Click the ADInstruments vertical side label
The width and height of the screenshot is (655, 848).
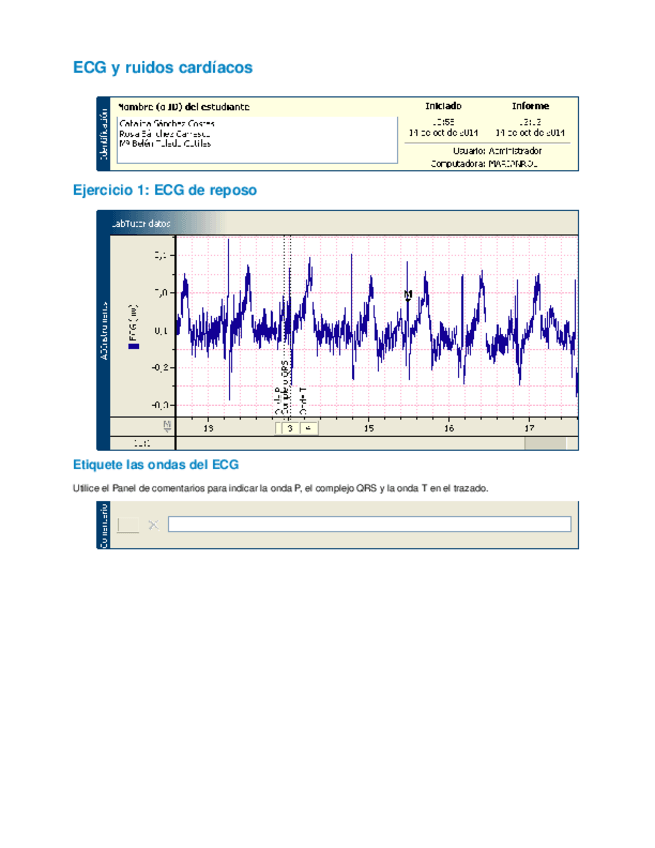pos(104,330)
